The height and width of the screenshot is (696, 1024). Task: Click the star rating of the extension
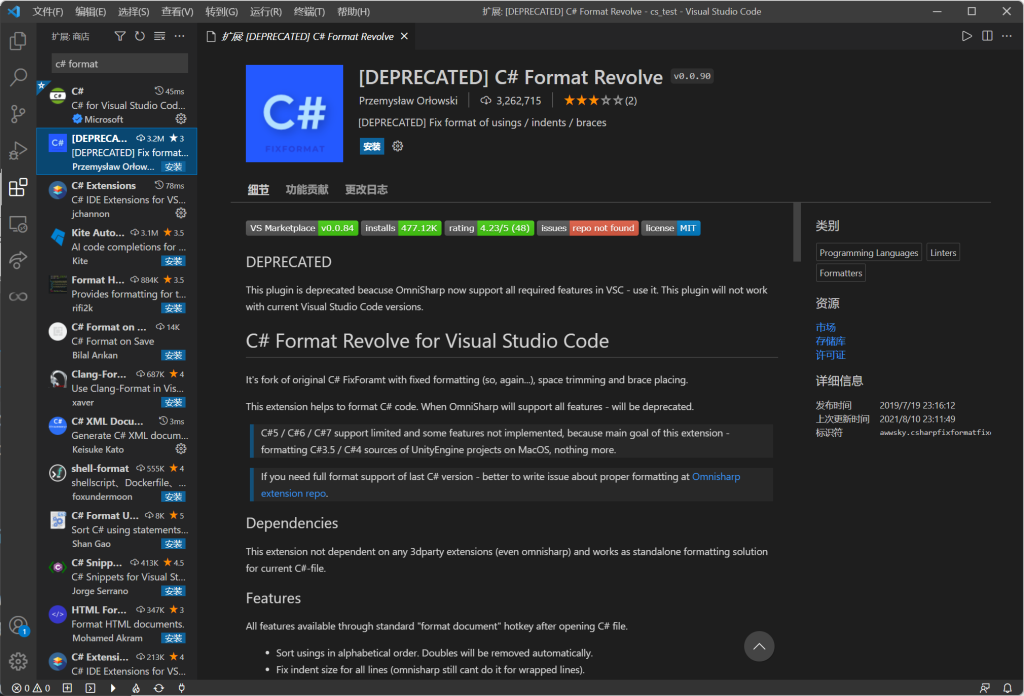(600, 101)
